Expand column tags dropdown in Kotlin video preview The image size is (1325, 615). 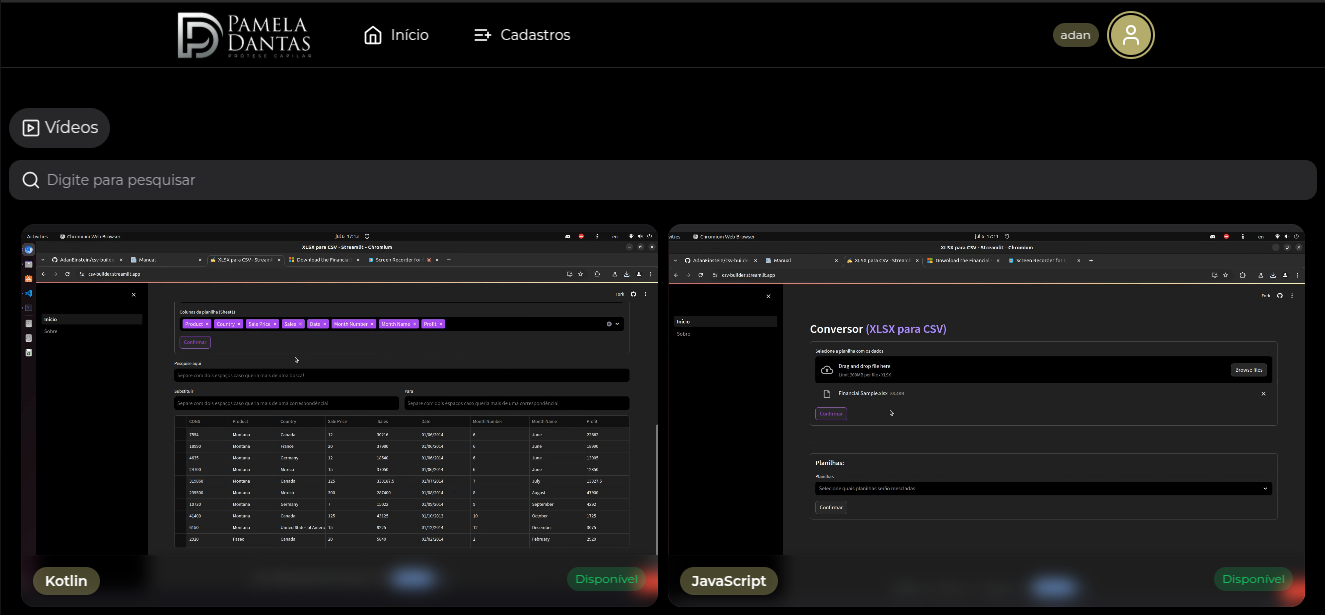pos(617,324)
